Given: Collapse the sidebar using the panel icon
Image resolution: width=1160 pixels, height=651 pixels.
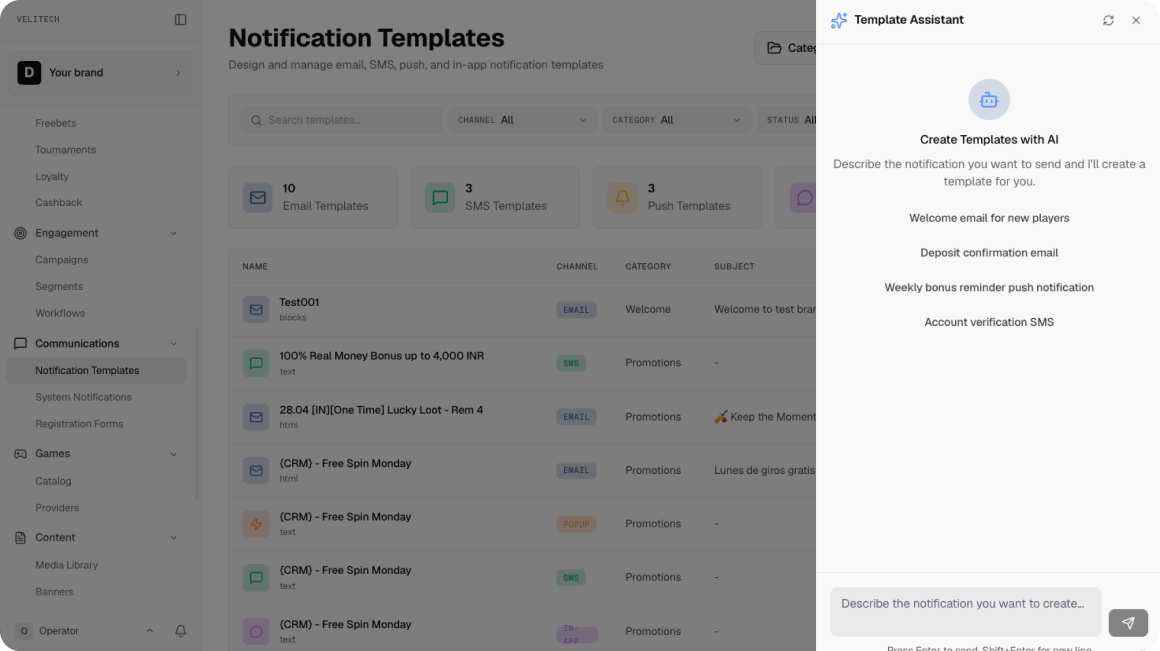Looking at the screenshot, I should 181,19.
